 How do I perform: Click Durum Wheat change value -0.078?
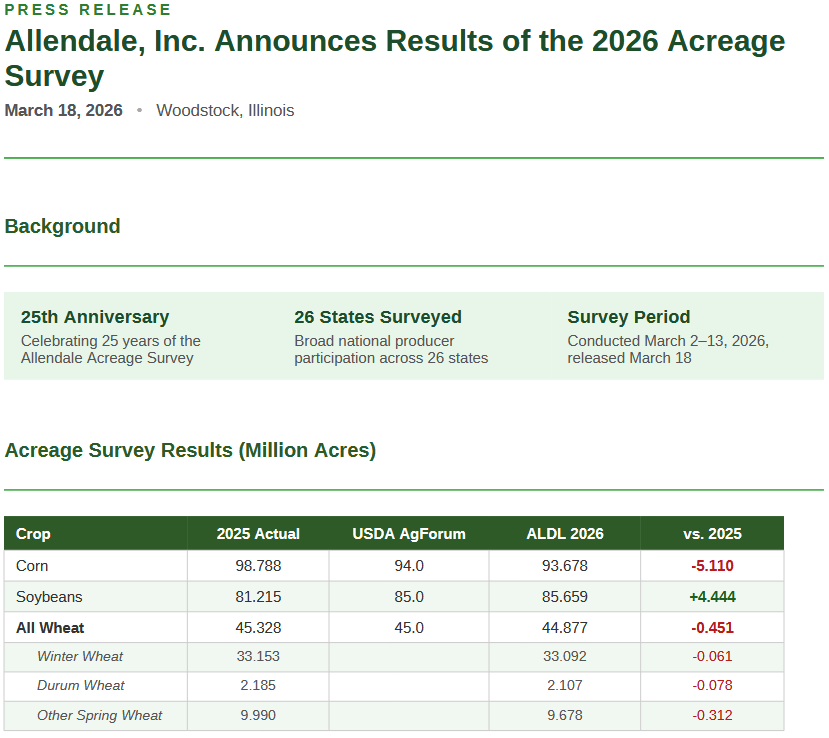(x=712, y=685)
